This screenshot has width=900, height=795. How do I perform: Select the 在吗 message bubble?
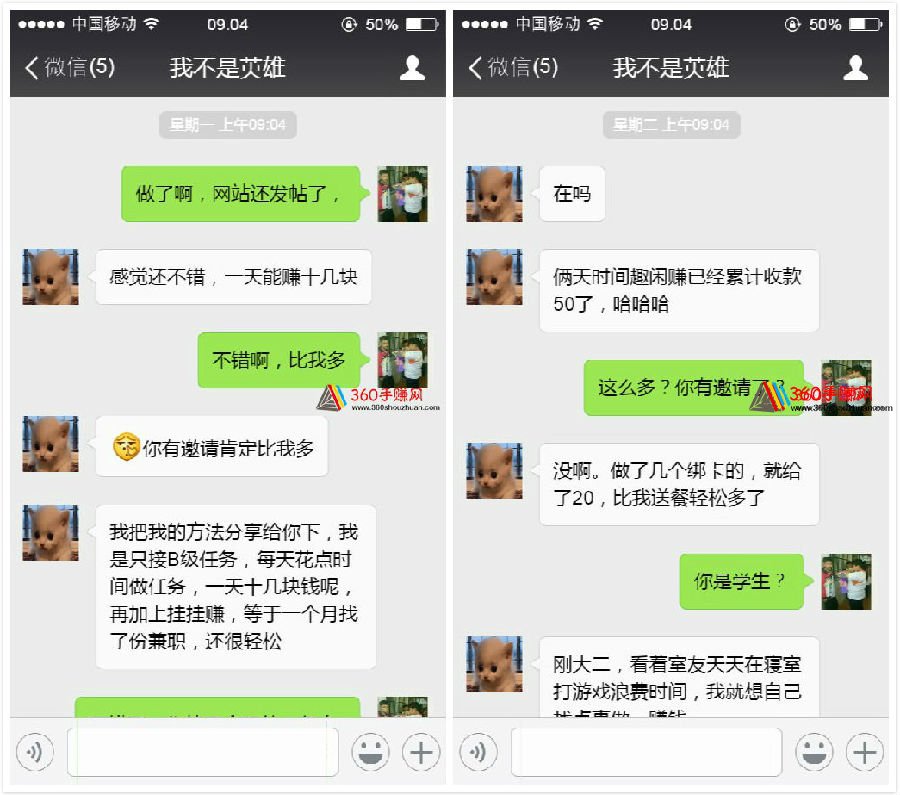tap(572, 194)
